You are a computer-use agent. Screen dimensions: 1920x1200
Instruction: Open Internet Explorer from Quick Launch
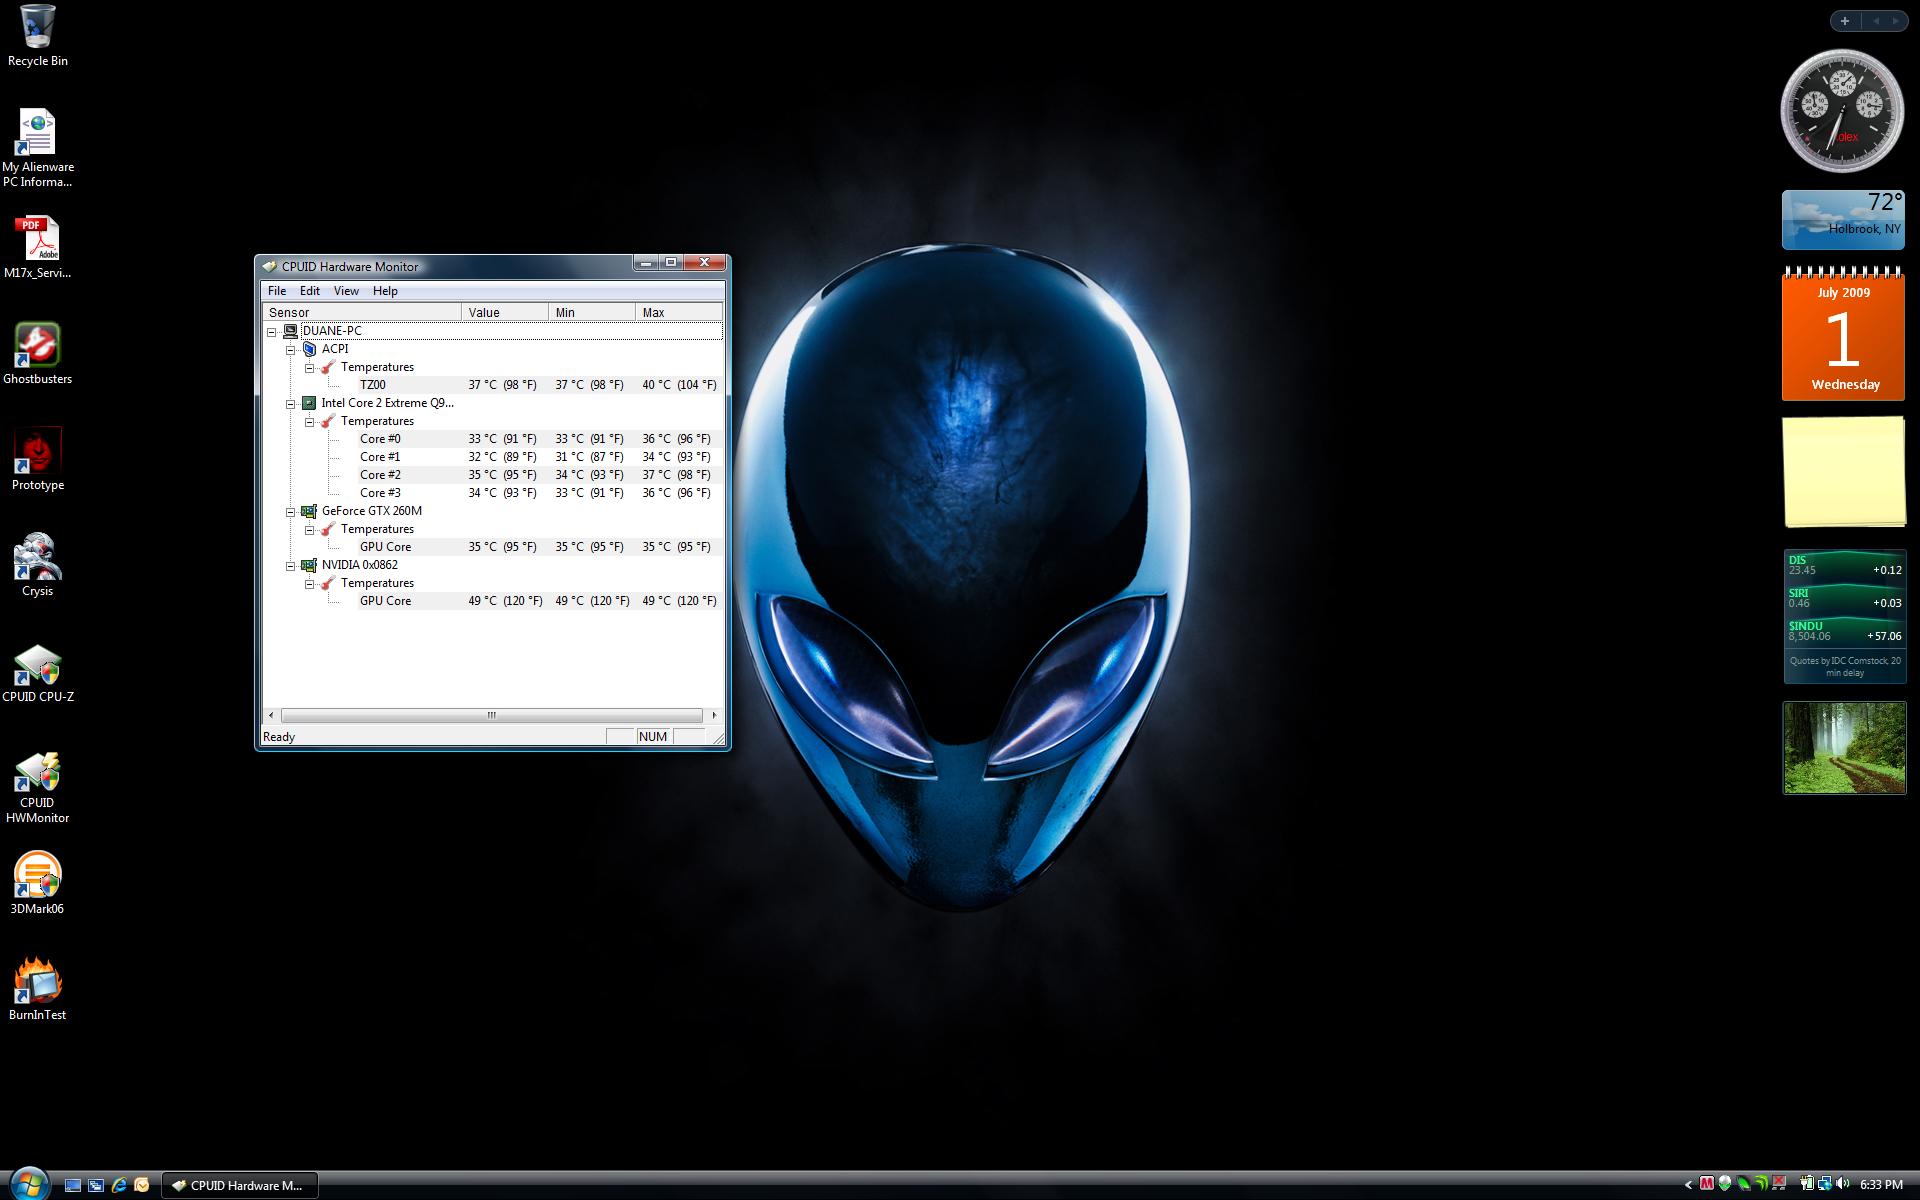[x=119, y=1185]
